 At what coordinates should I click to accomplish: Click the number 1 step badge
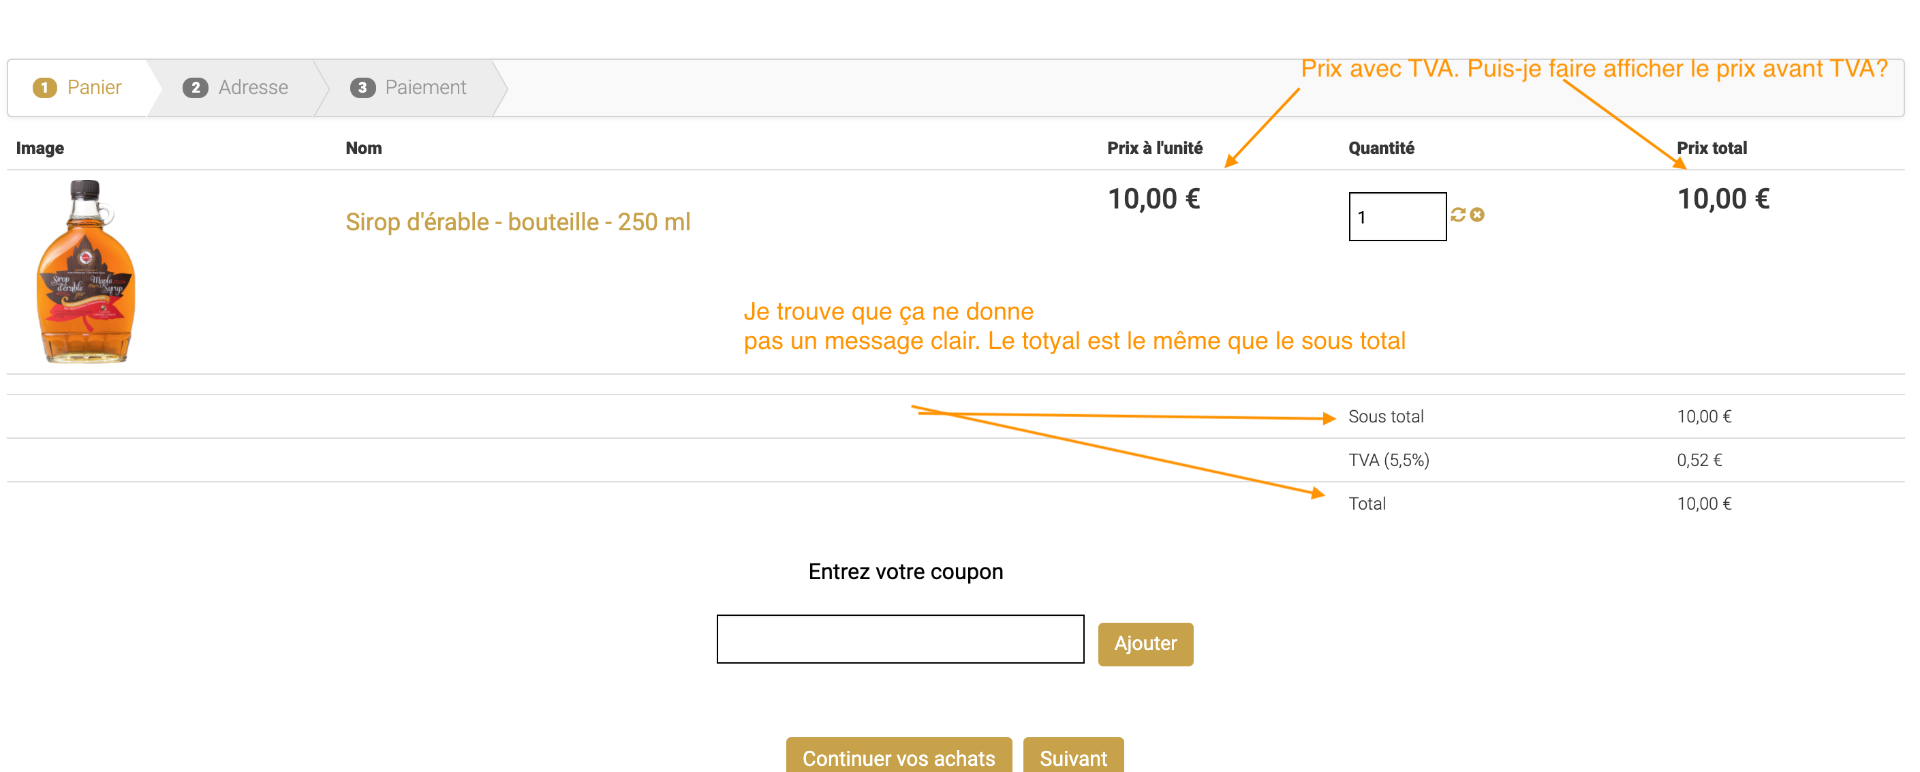click(x=44, y=88)
